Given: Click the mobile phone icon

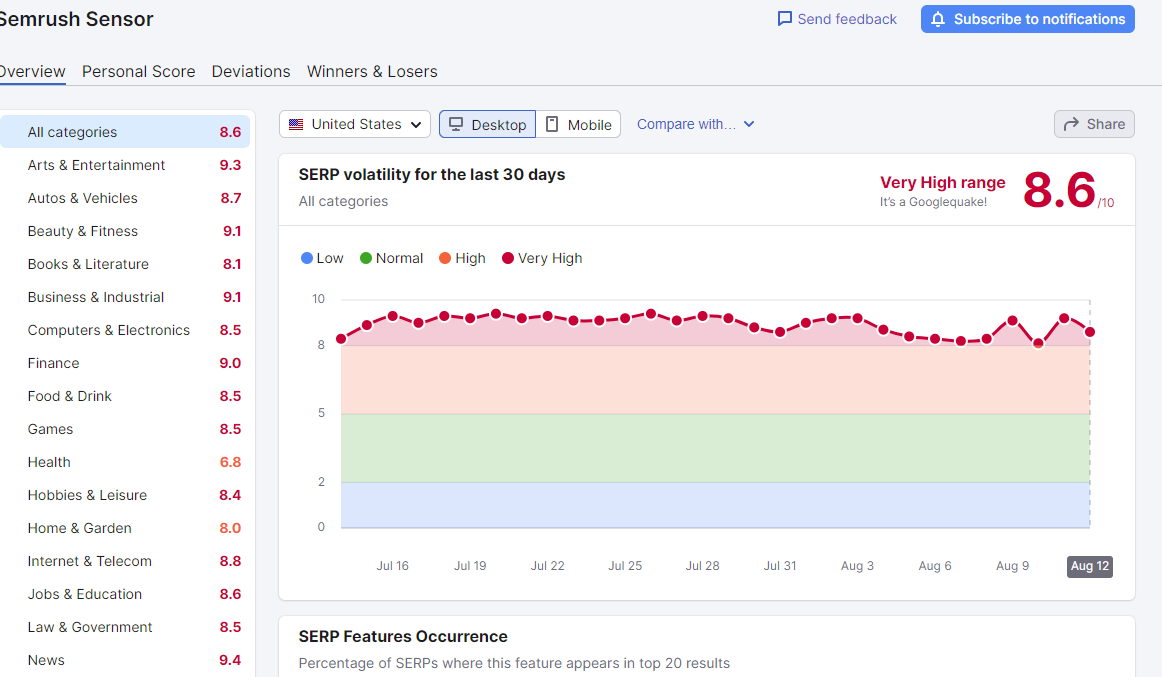Looking at the screenshot, I should click(x=552, y=124).
